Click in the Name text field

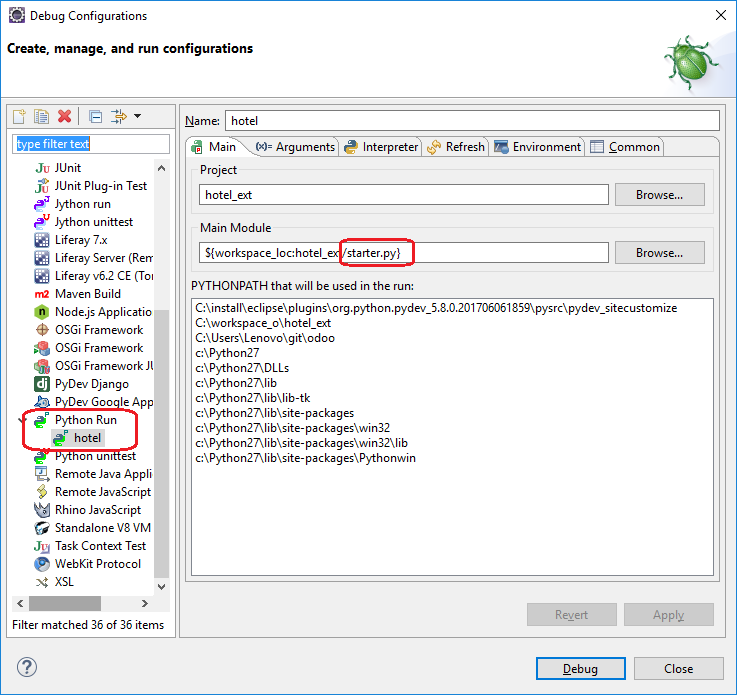(472, 120)
